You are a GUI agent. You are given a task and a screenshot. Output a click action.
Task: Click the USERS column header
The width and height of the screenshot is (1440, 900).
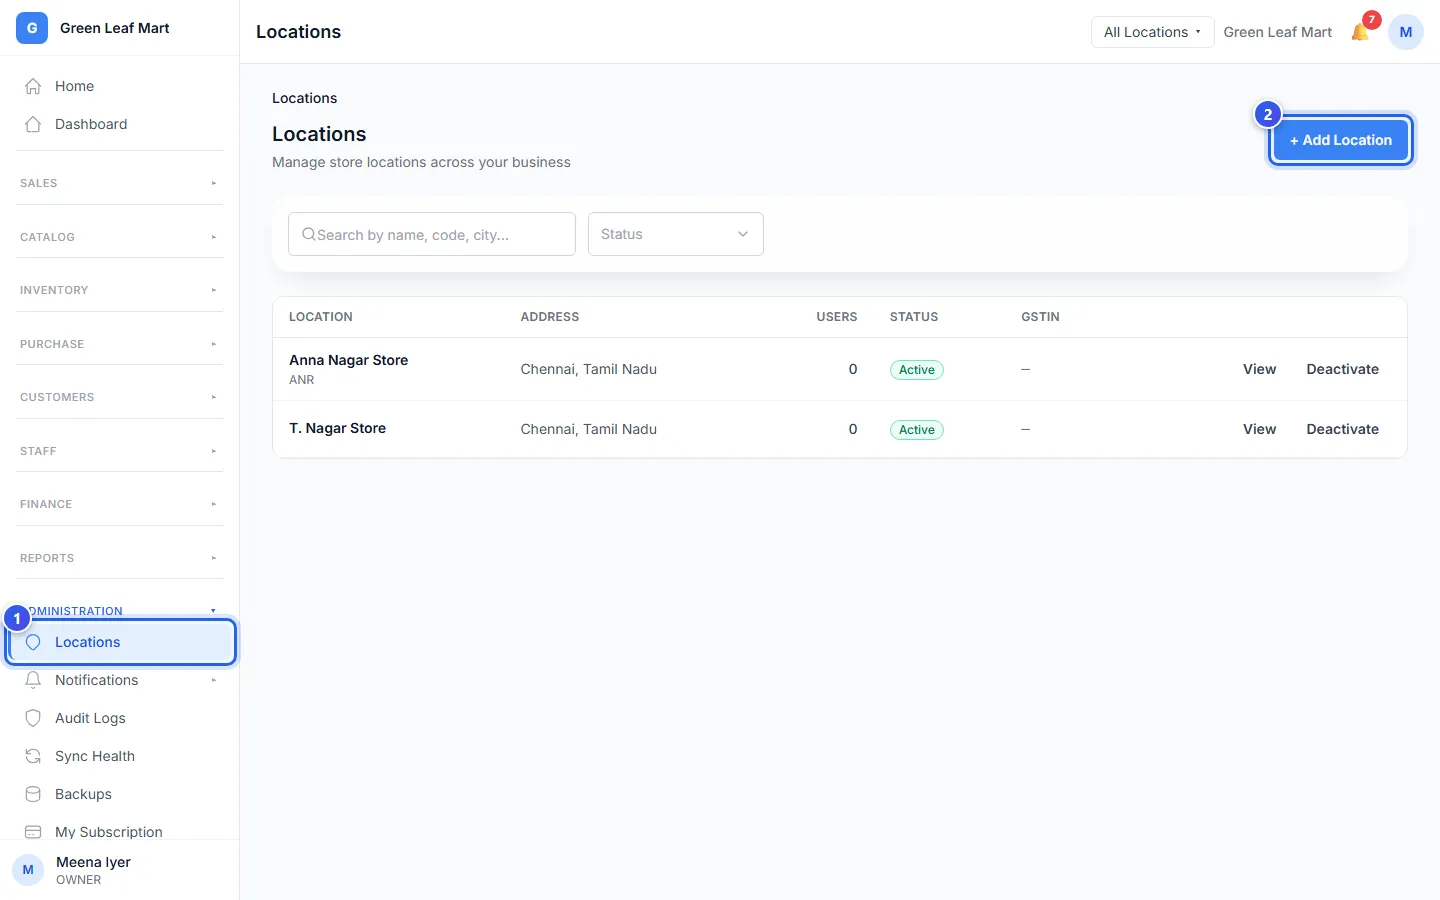(x=837, y=317)
